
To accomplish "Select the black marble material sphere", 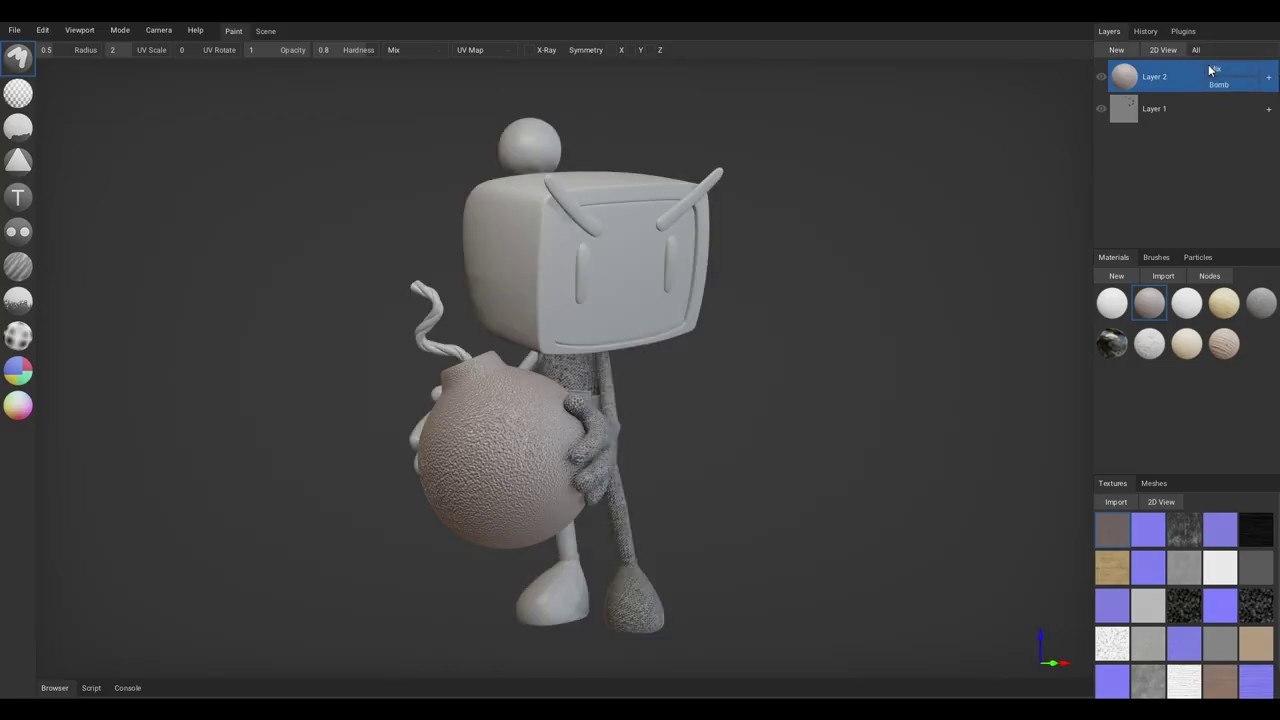I will point(1112,344).
